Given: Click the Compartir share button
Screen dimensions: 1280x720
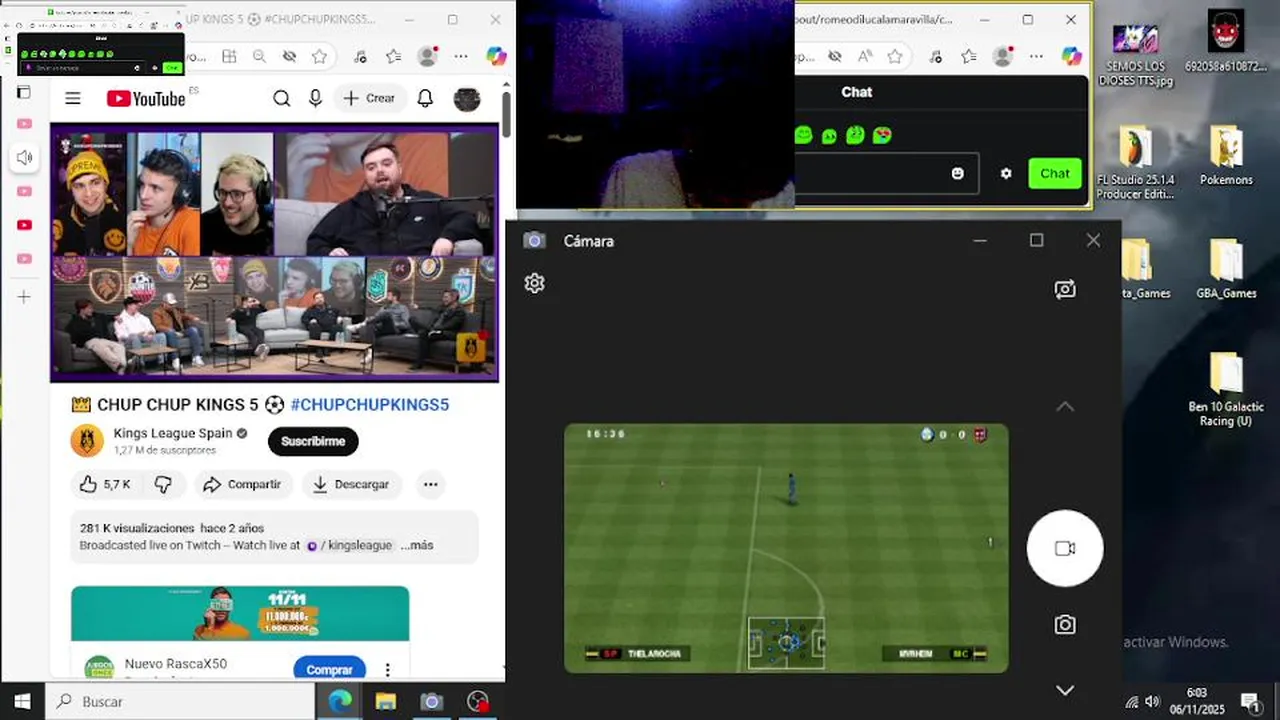Looking at the screenshot, I should tap(242, 484).
